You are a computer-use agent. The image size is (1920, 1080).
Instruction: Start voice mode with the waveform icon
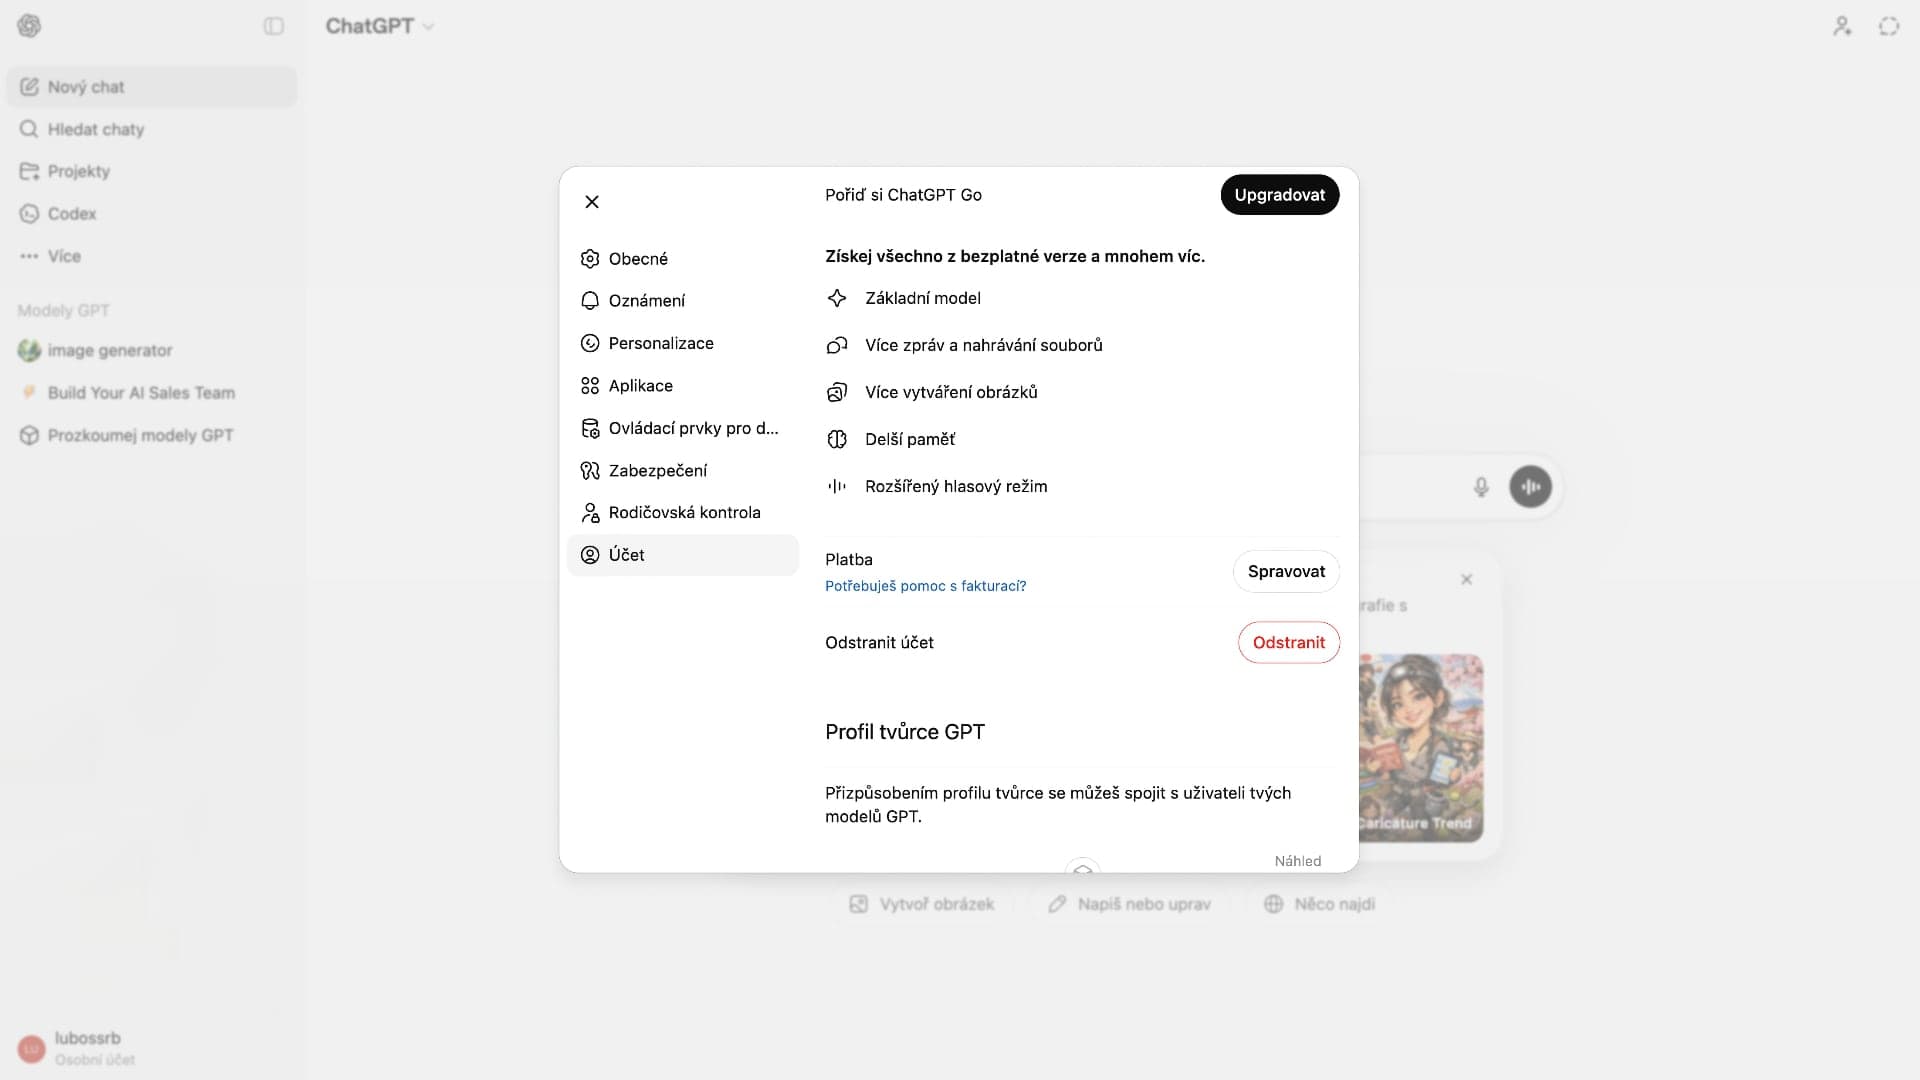pos(1530,487)
